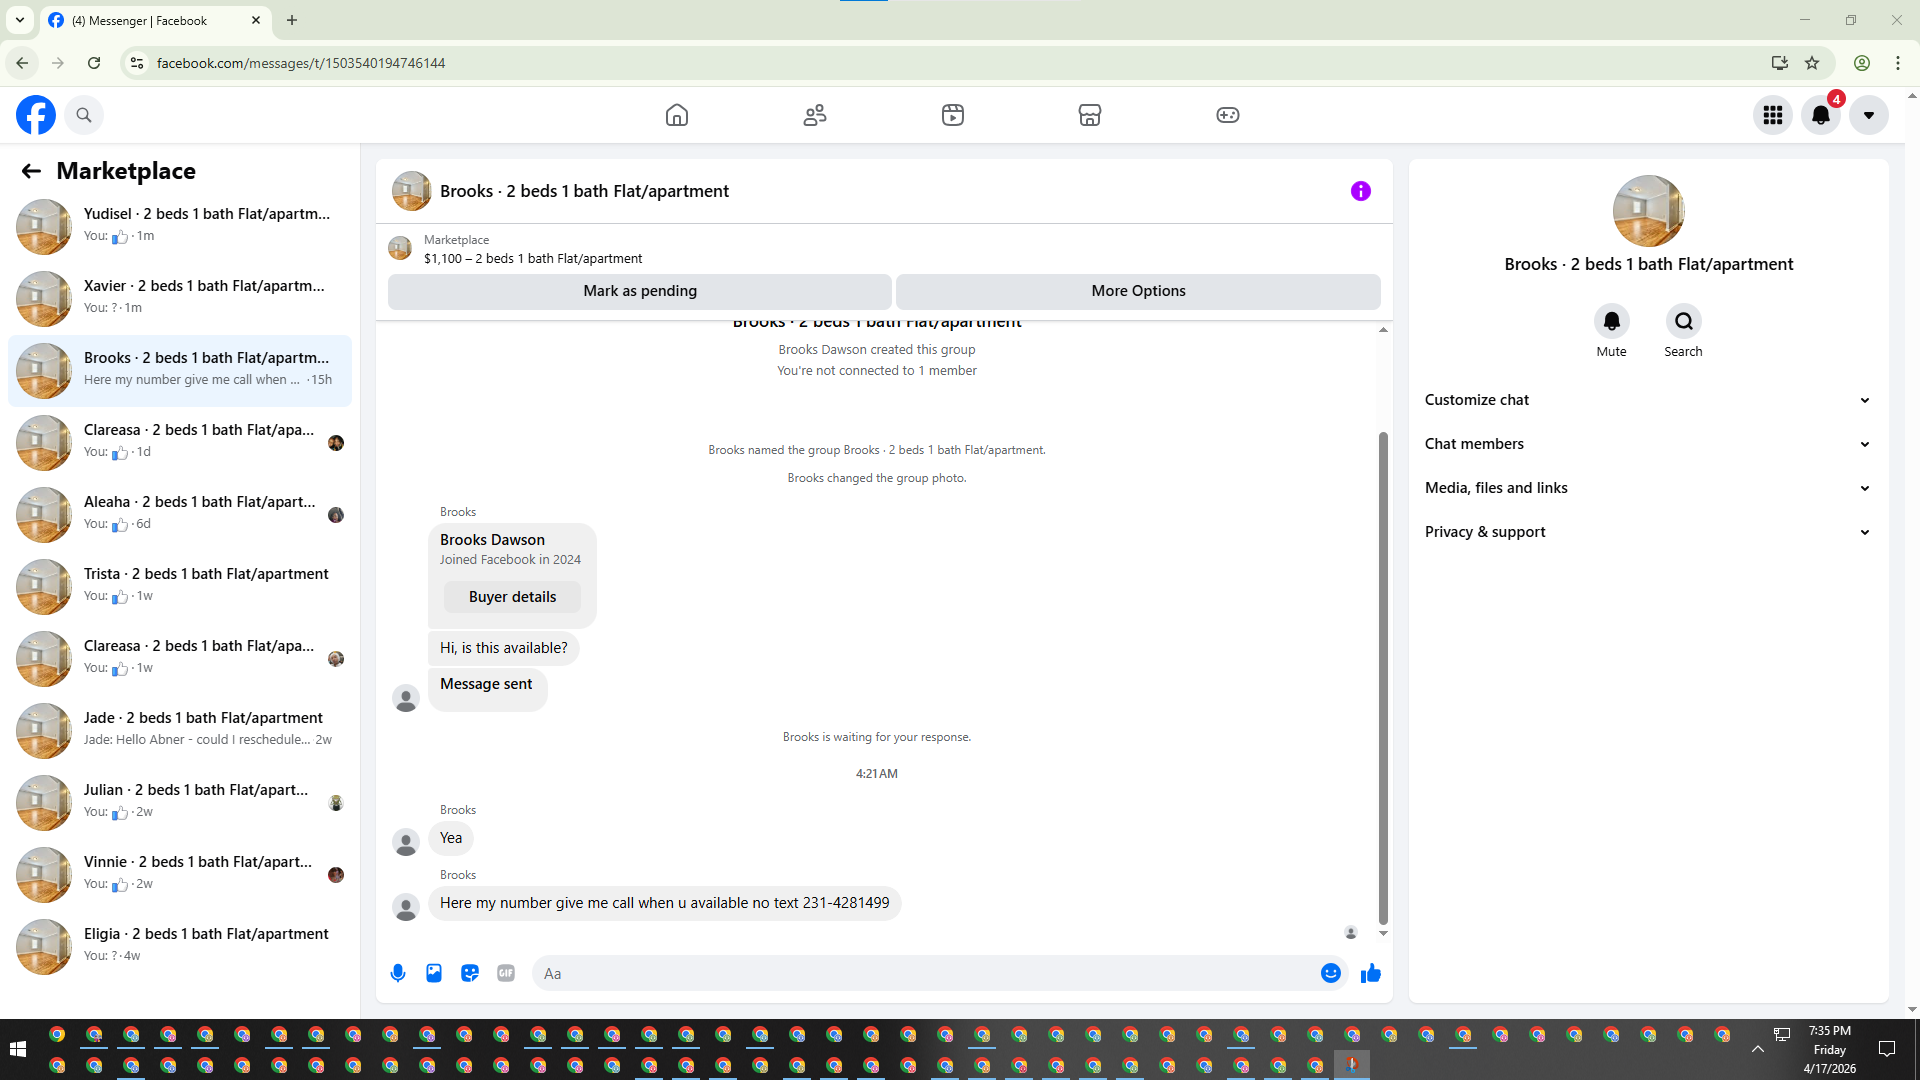Viewport: 1920px width, 1080px height.
Task: Open the sticker picker icon
Action: [470, 973]
